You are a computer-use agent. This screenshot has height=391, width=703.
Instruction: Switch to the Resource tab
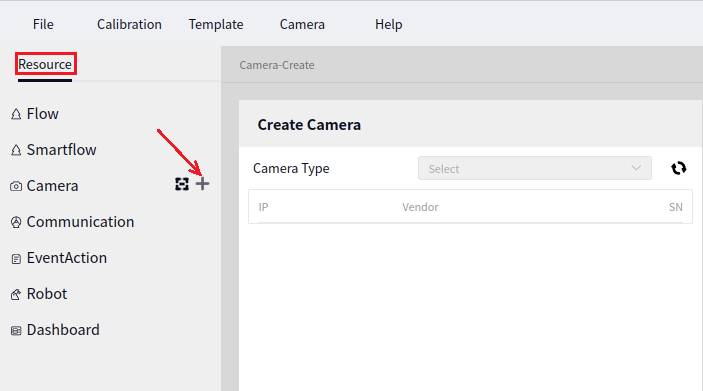tap(45, 65)
